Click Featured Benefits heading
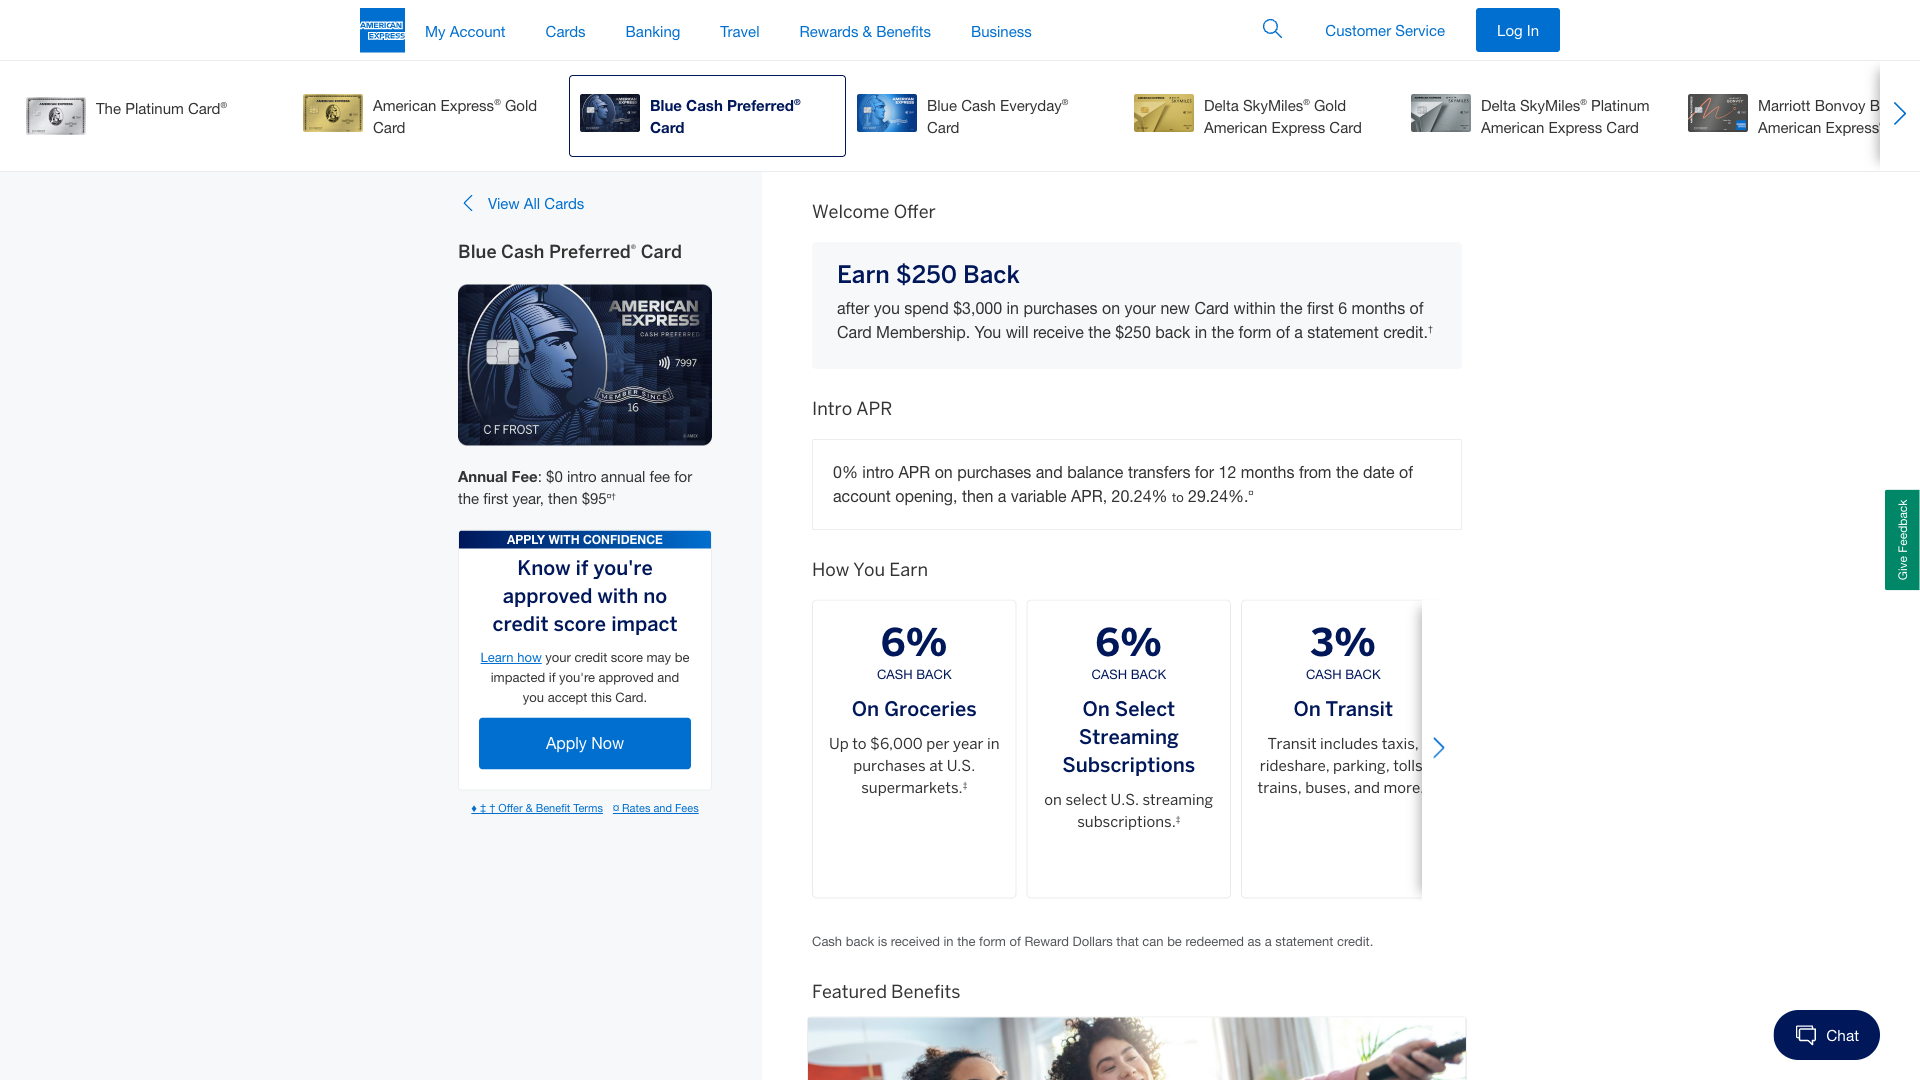Screen dimensions: 1920x1080 coord(886,992)
